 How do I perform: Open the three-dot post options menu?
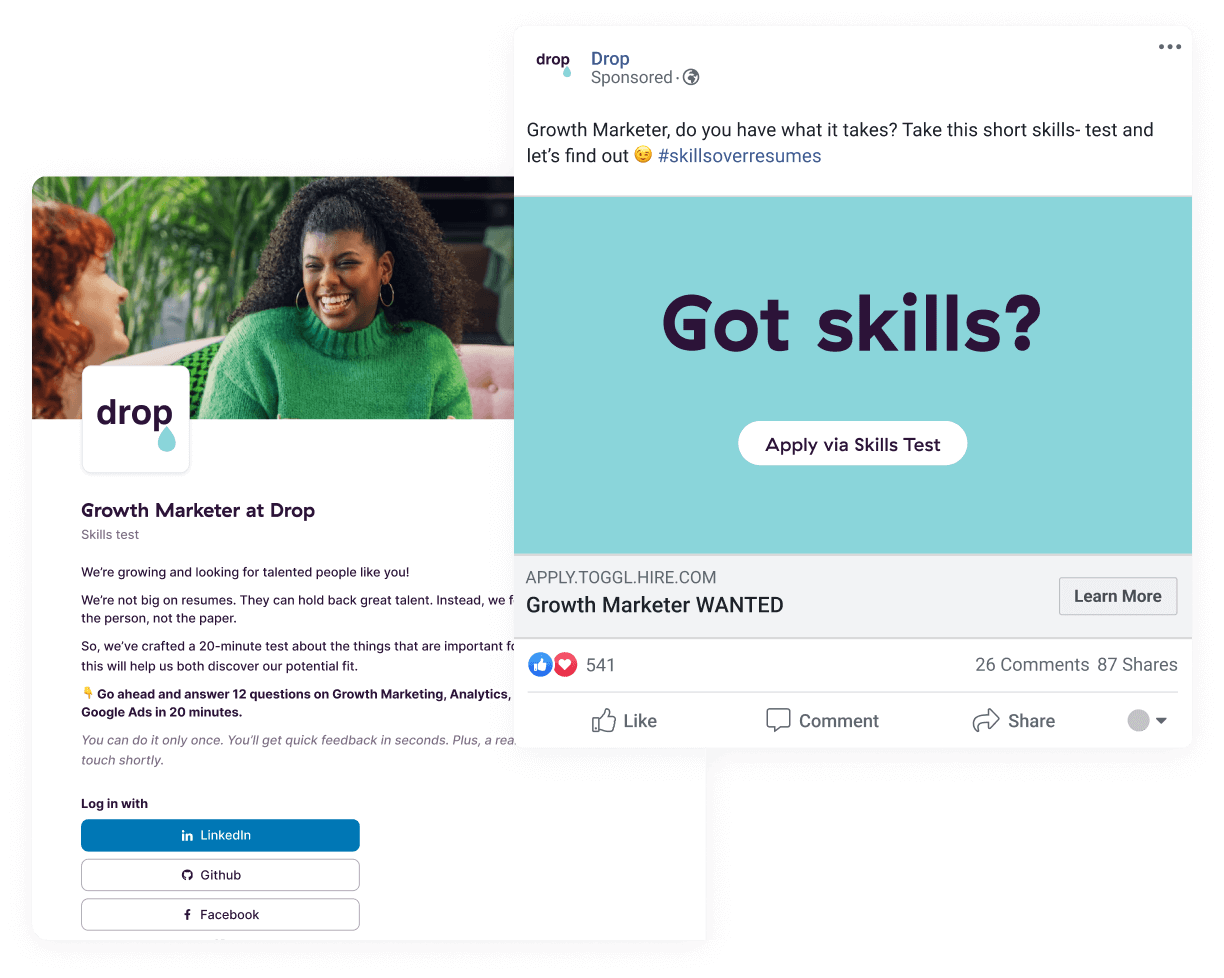point(1169,47)
